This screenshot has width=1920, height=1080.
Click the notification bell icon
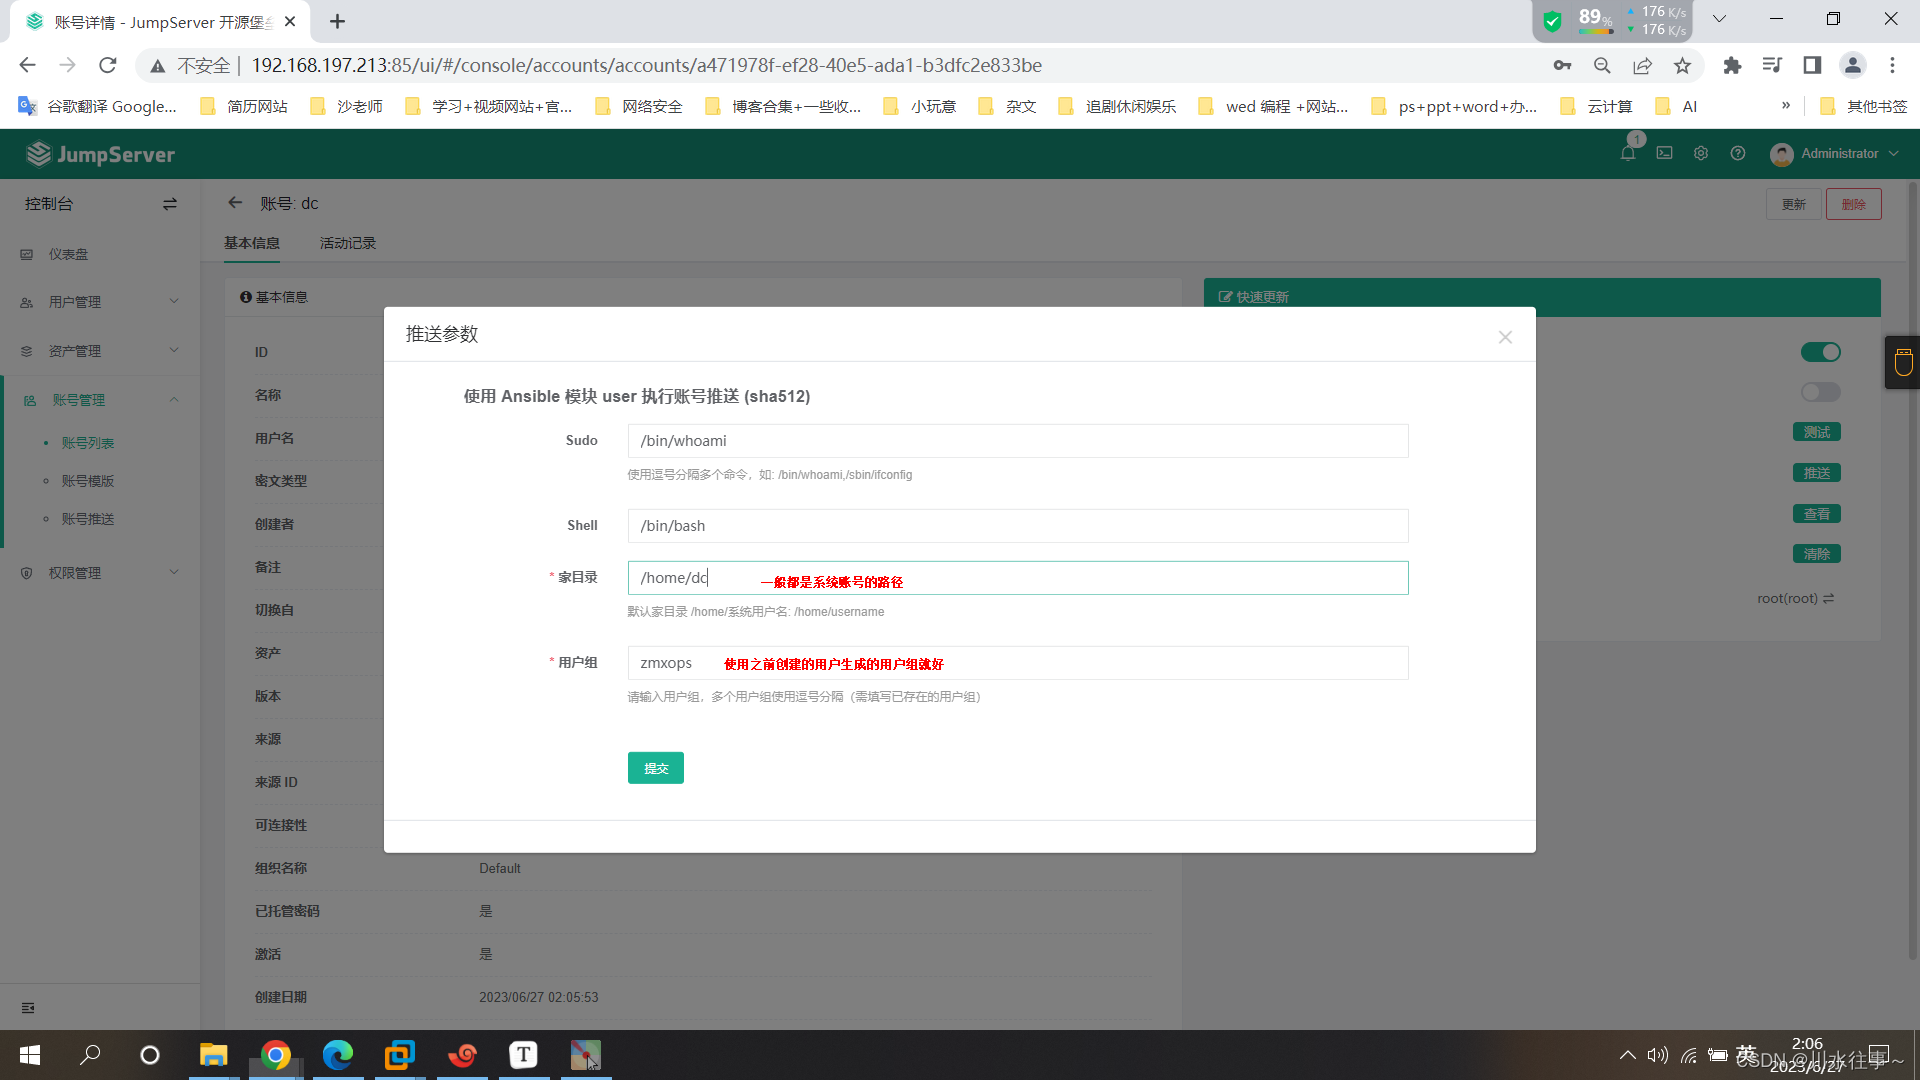pos(1627,153)
